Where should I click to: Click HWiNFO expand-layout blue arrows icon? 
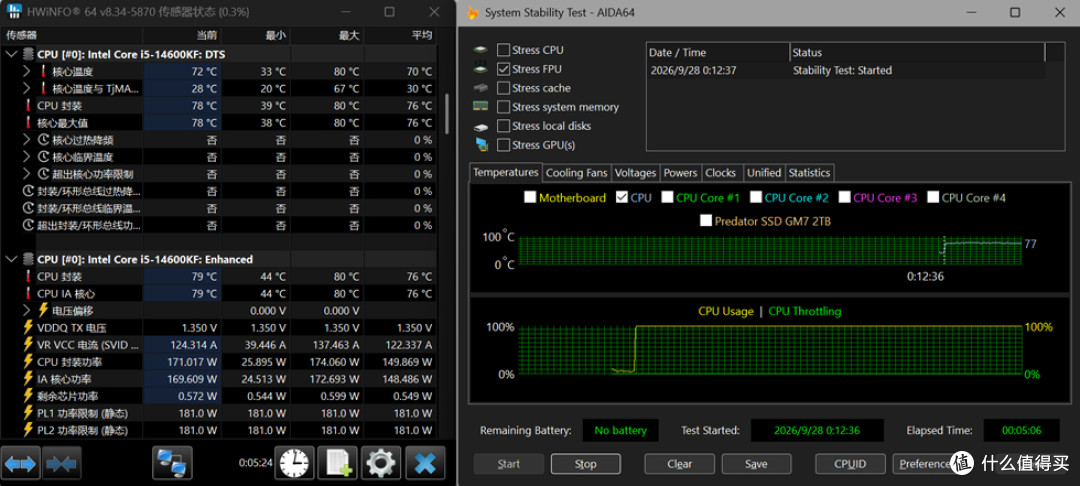[21, 463]
